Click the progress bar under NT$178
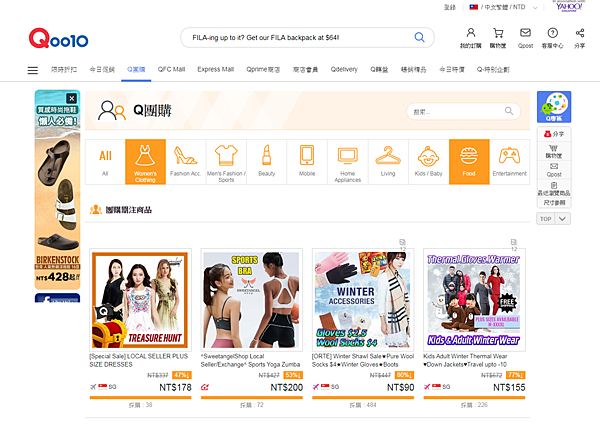600x427 pixels. coord(140,398)
